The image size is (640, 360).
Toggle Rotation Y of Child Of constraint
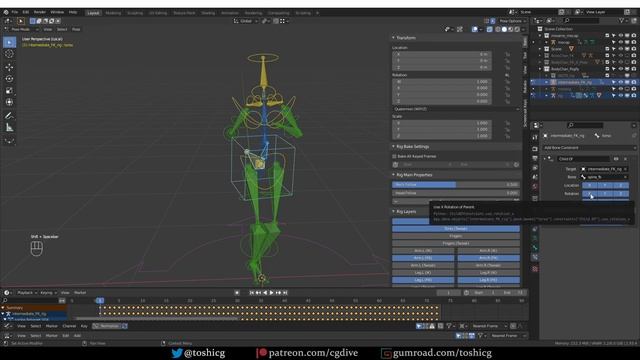coord(605,194)
